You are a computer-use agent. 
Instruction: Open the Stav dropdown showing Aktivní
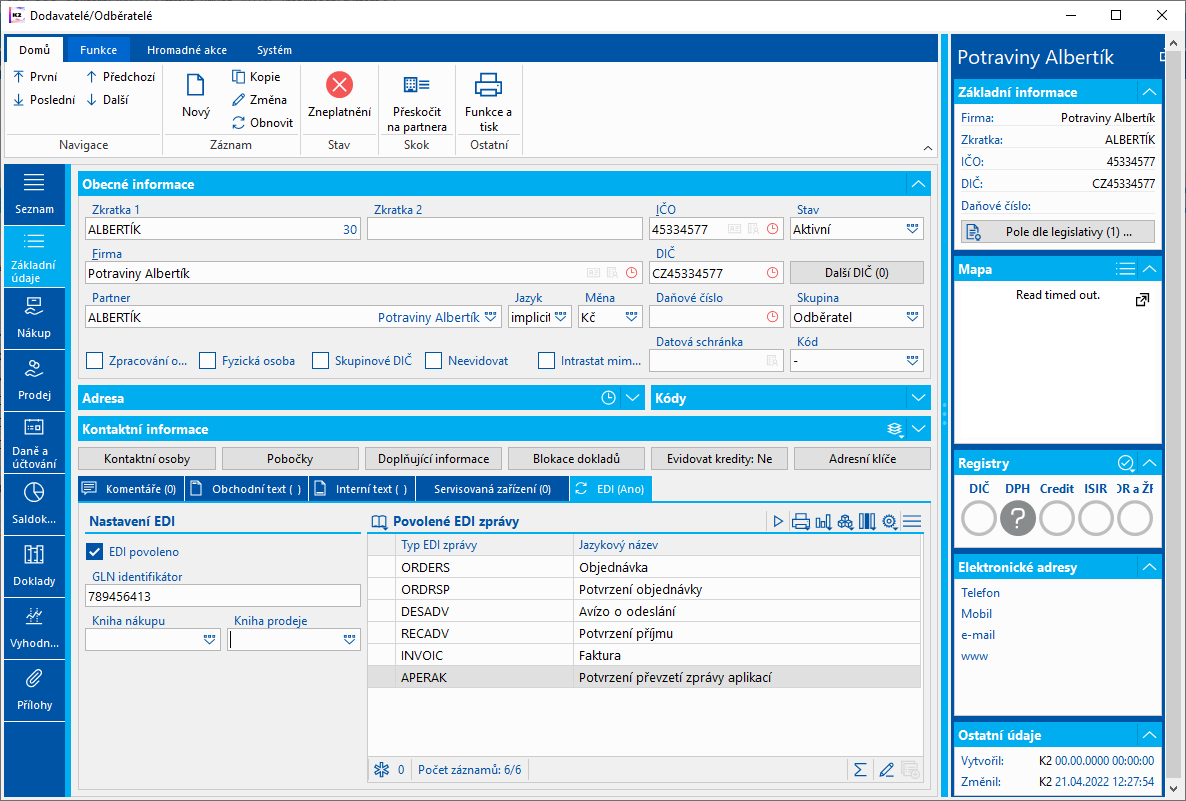[x=911, y=229]
